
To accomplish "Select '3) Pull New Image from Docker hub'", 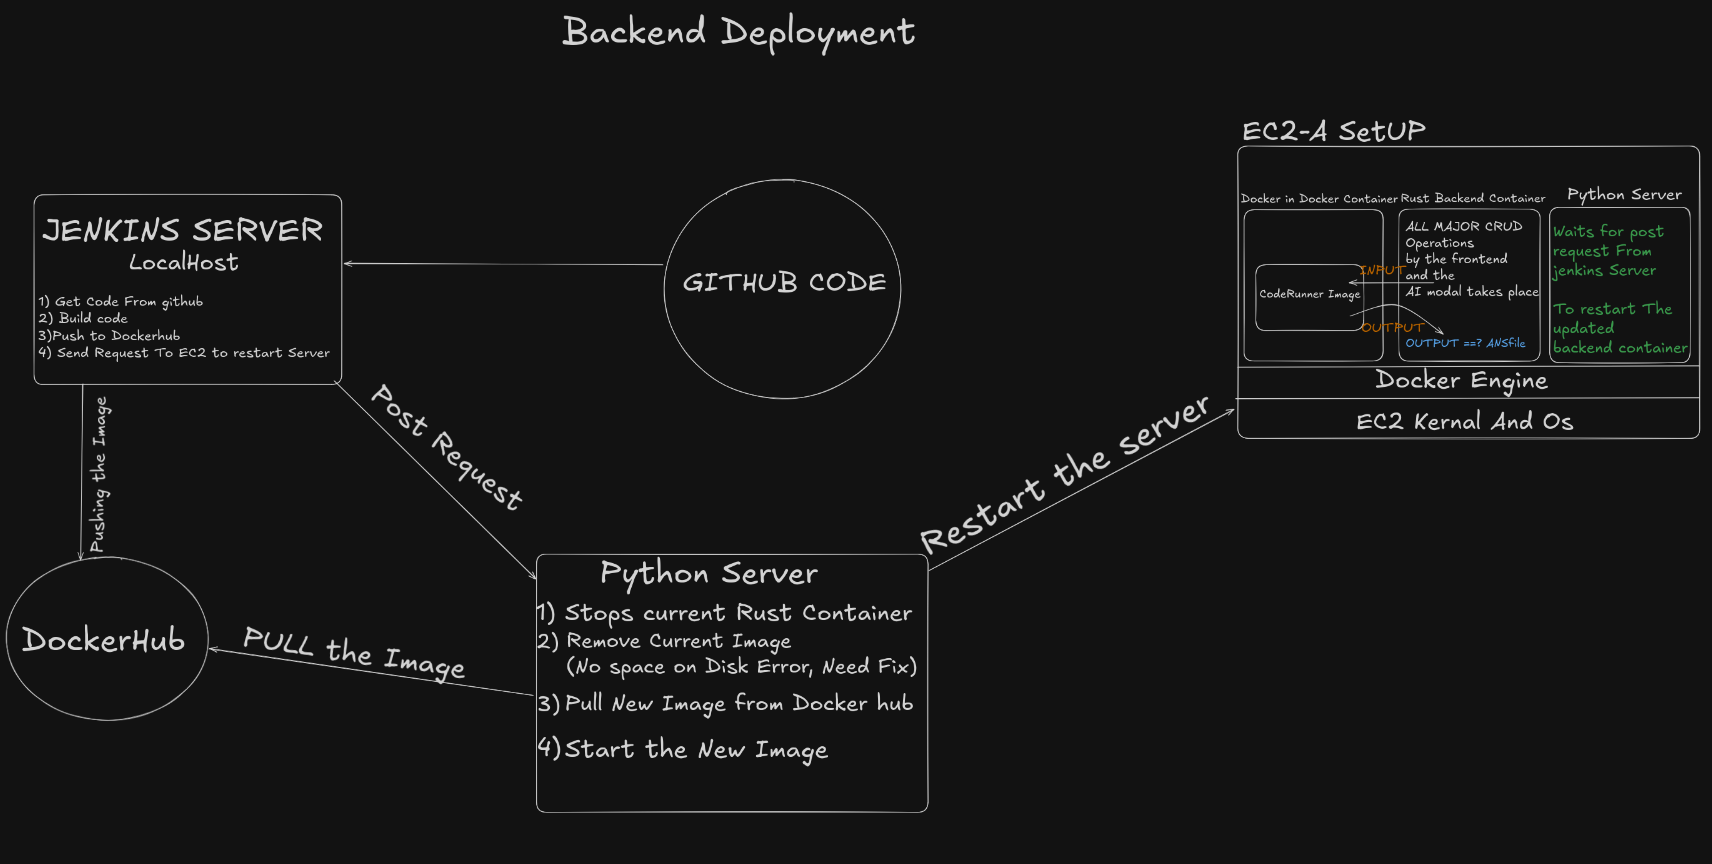I will (x=726, y=704).
